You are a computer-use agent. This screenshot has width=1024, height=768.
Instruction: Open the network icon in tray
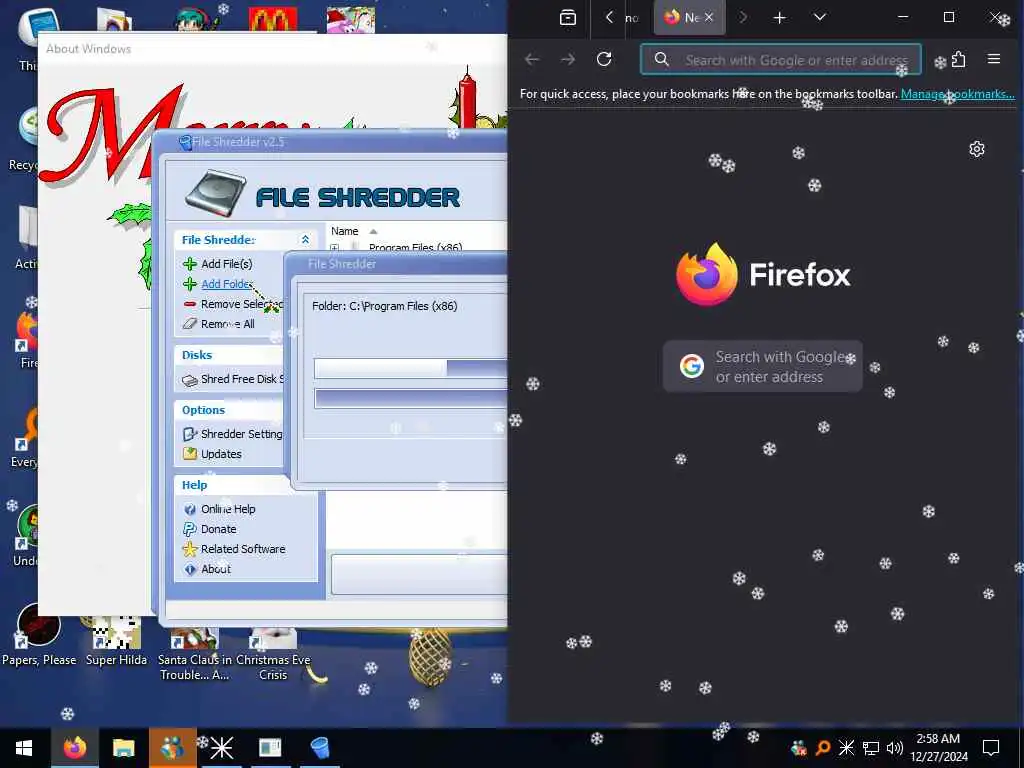871,748
